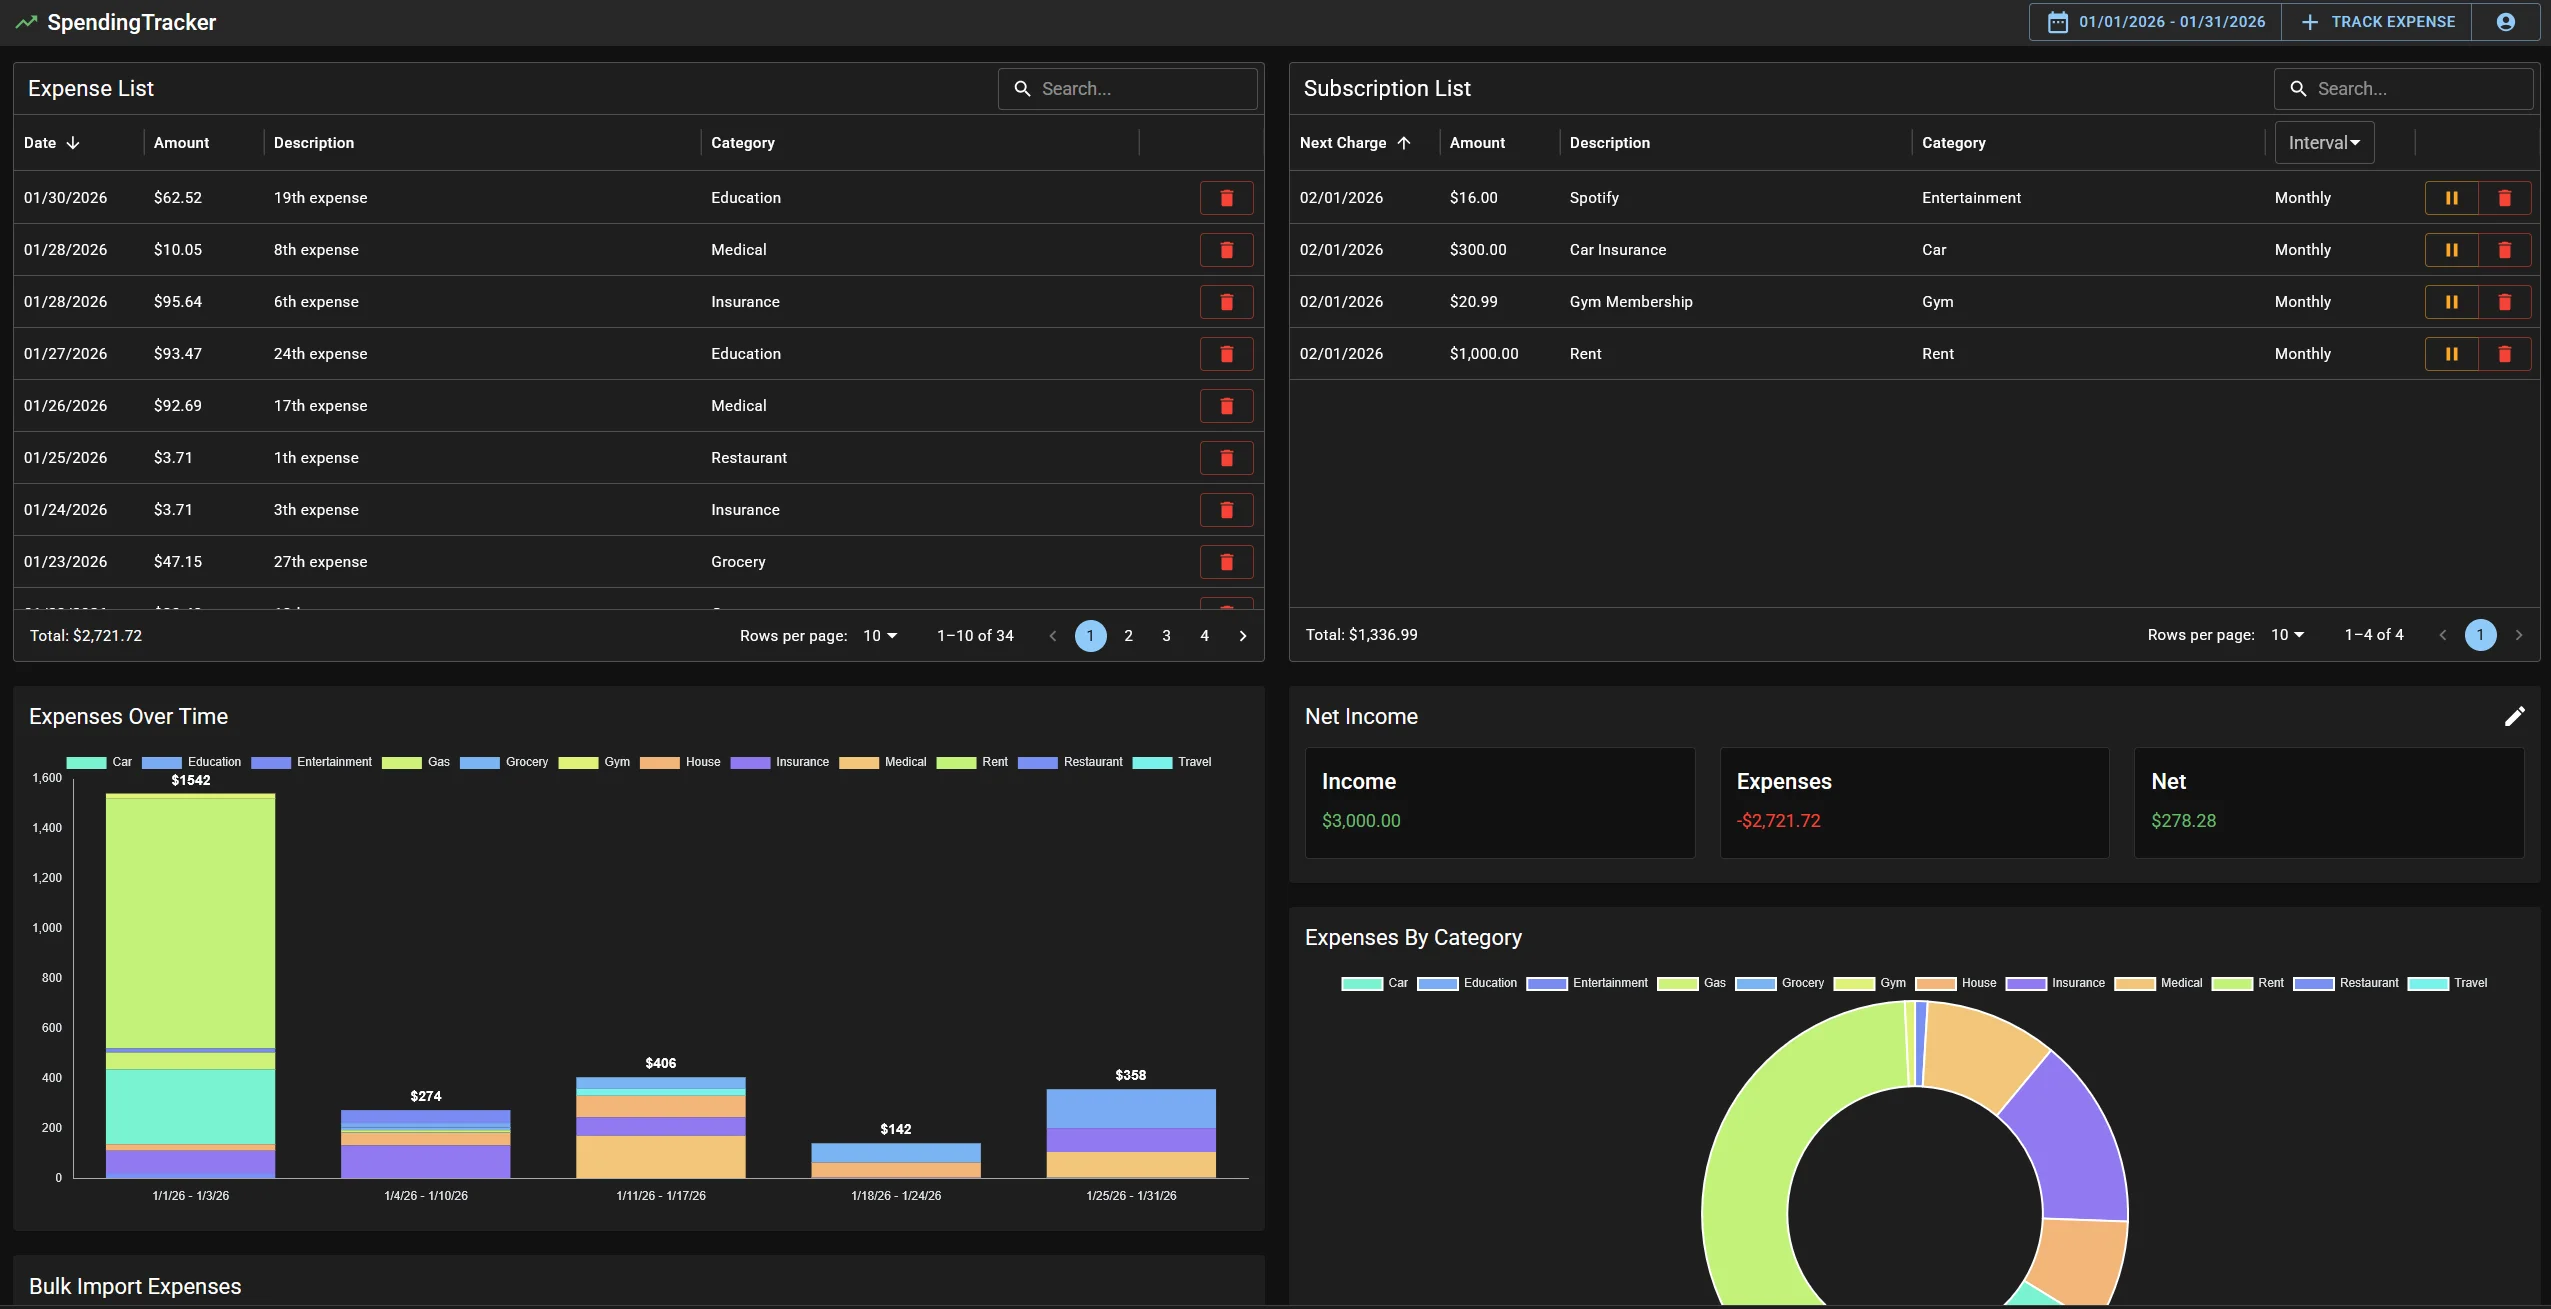Toggle Education in Expenses Over Time legend
Image resolution: width=2551 pixels, height=1309 pixels.
point(192,762)
